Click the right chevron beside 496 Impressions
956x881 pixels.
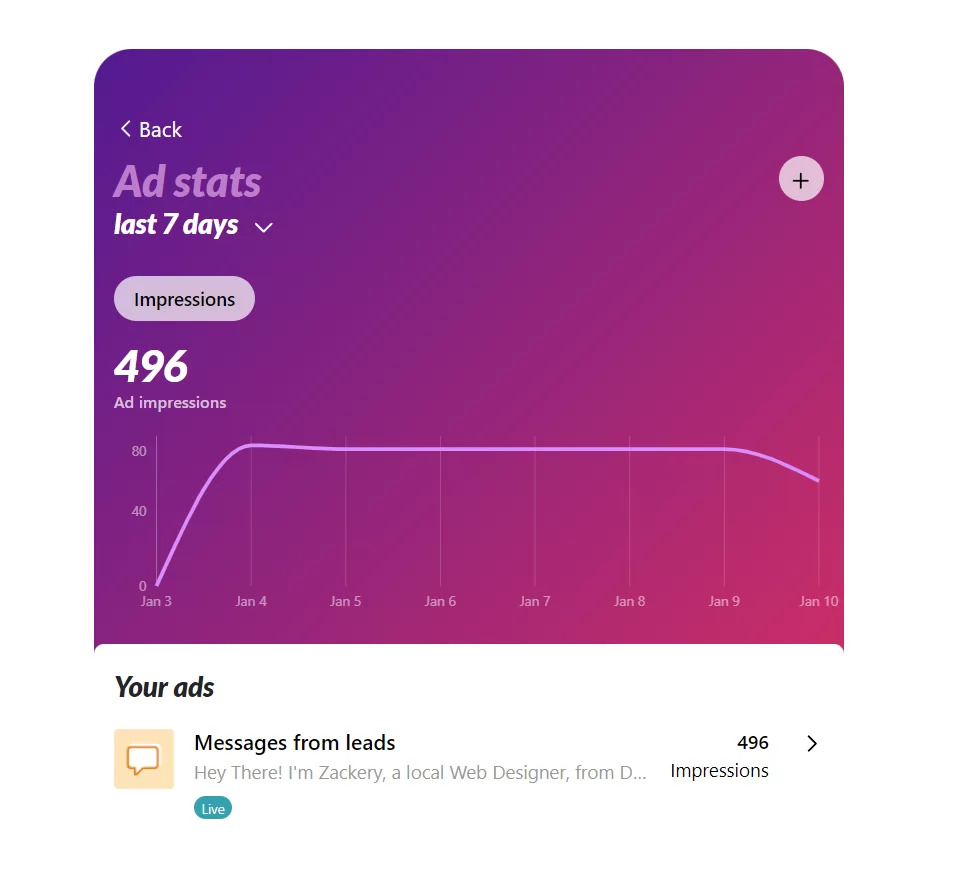pyautogui.click(x=812, y=743)
